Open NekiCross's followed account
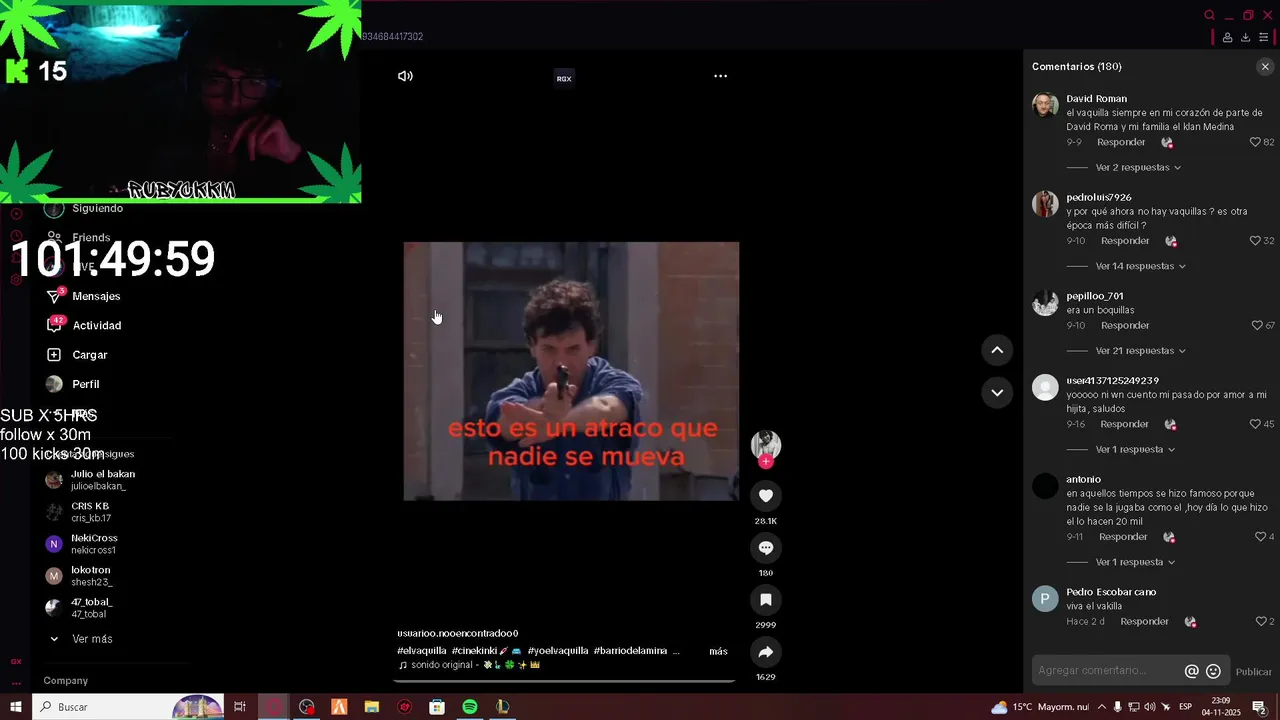Viewport: 1280px width, 720px height. coord(93,544)
